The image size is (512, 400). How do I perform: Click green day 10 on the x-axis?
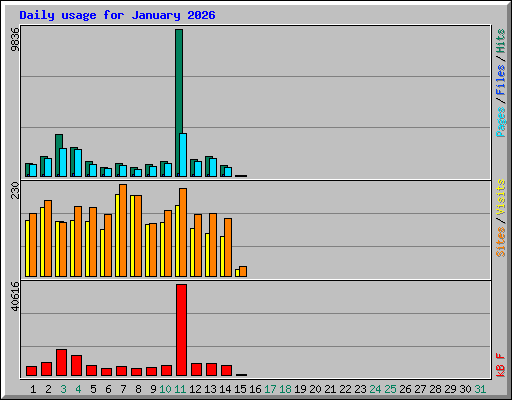(x=165, y=389)
